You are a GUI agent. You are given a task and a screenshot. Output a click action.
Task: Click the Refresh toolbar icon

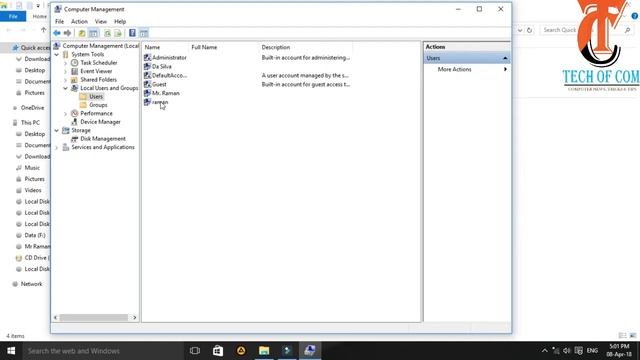(x=107, y=33)
